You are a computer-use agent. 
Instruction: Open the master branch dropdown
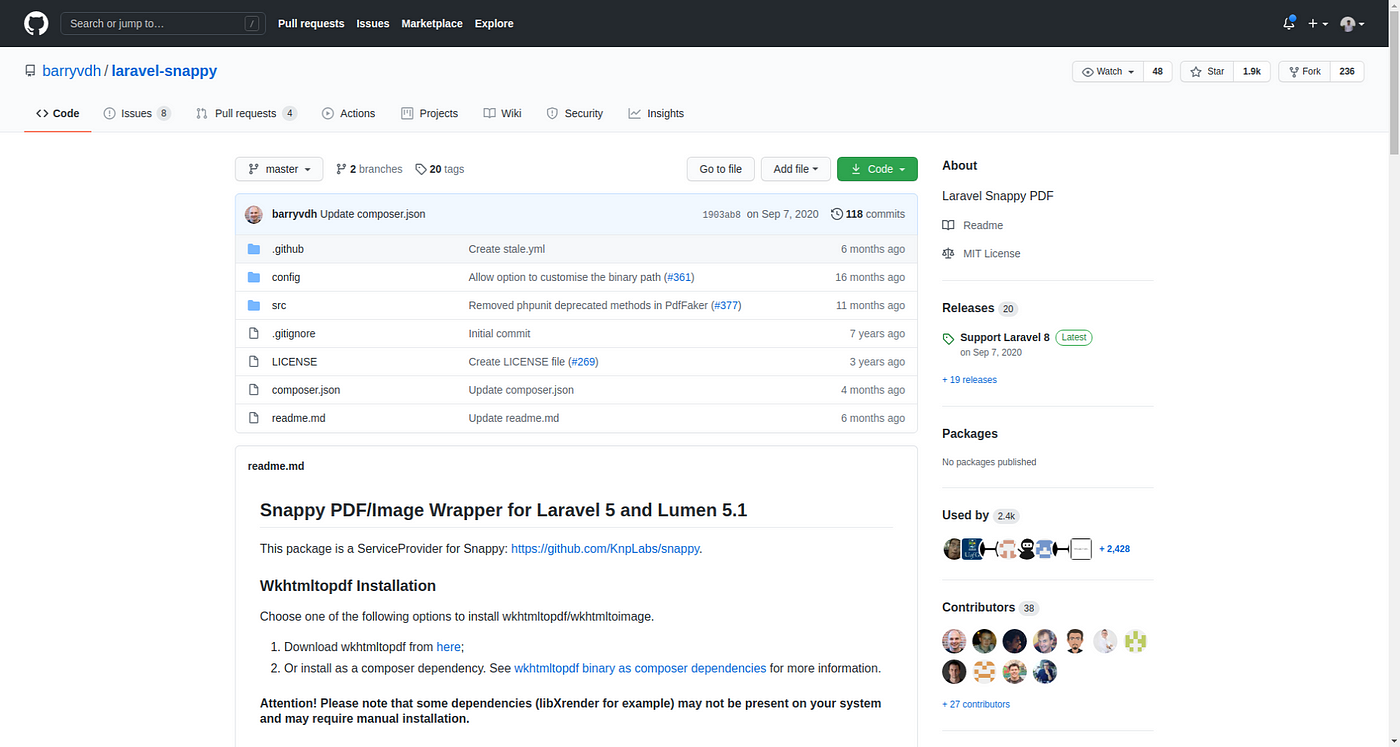(279, 169)
